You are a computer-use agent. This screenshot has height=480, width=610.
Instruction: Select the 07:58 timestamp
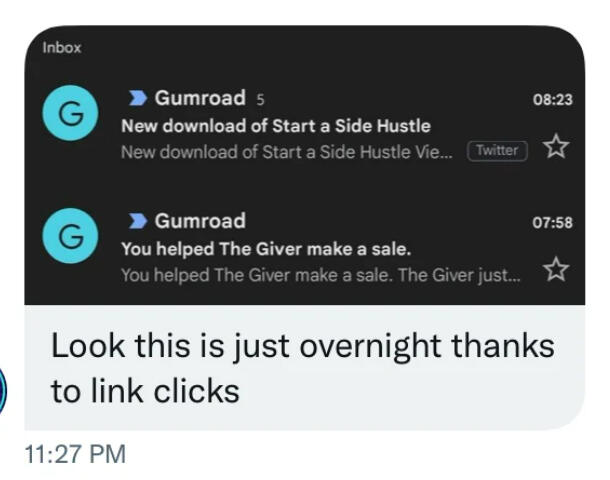552,222
